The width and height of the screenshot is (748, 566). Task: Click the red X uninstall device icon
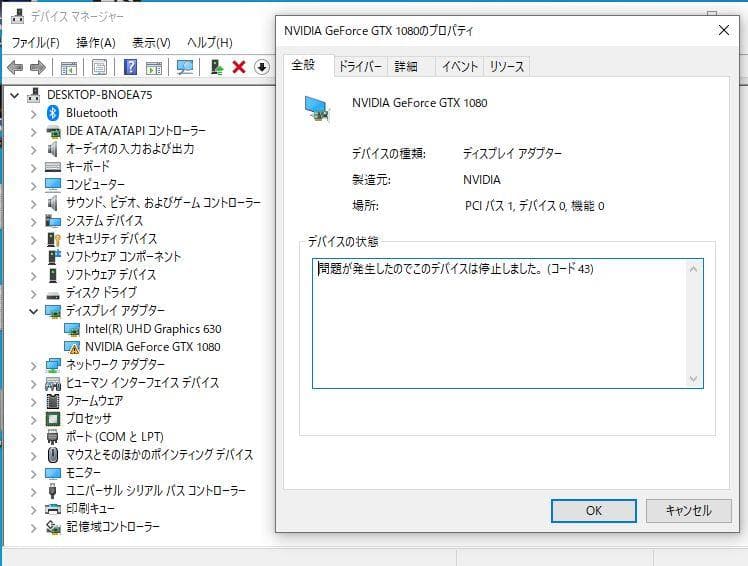[239, 67]
